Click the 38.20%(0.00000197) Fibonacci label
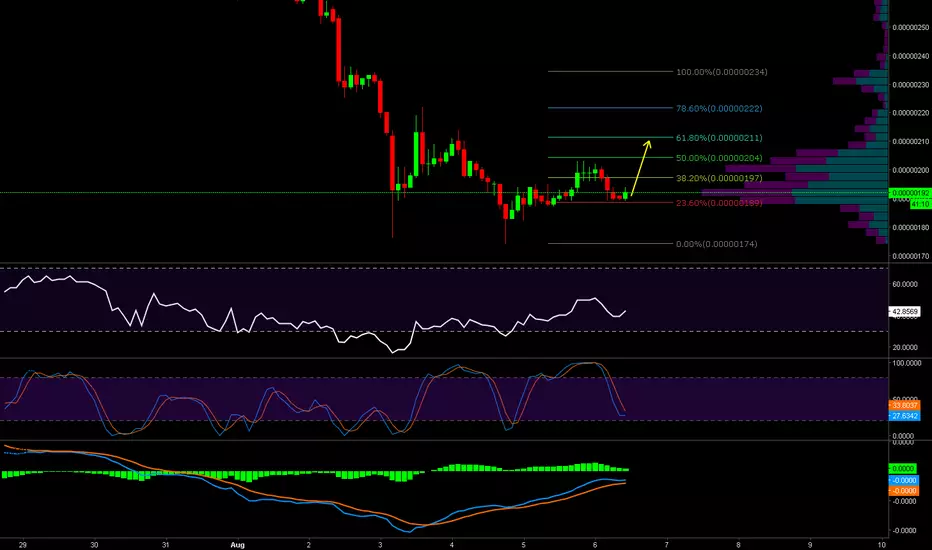 point(719,178)
